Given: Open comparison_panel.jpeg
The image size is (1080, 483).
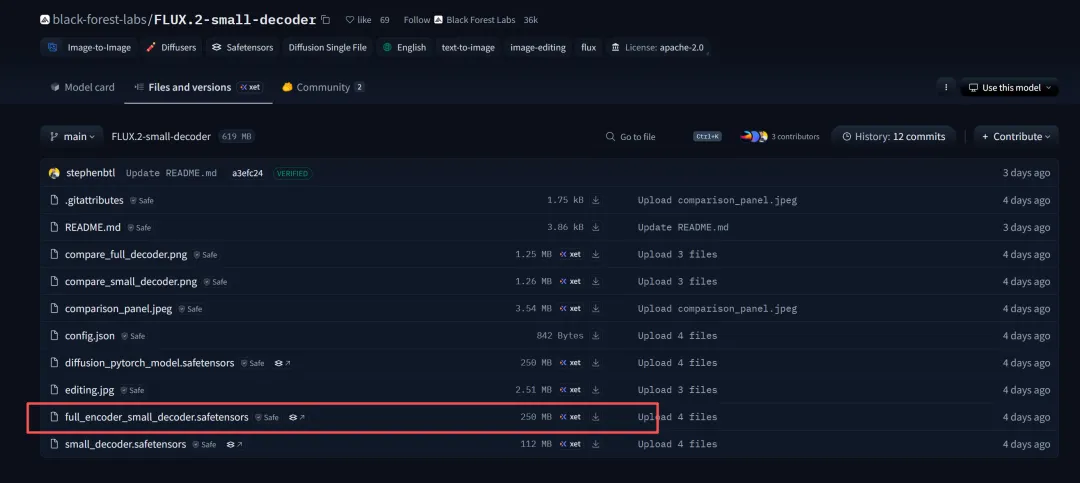Looking at the screenshot, I should pyautogui.click(x=118, y=309).
